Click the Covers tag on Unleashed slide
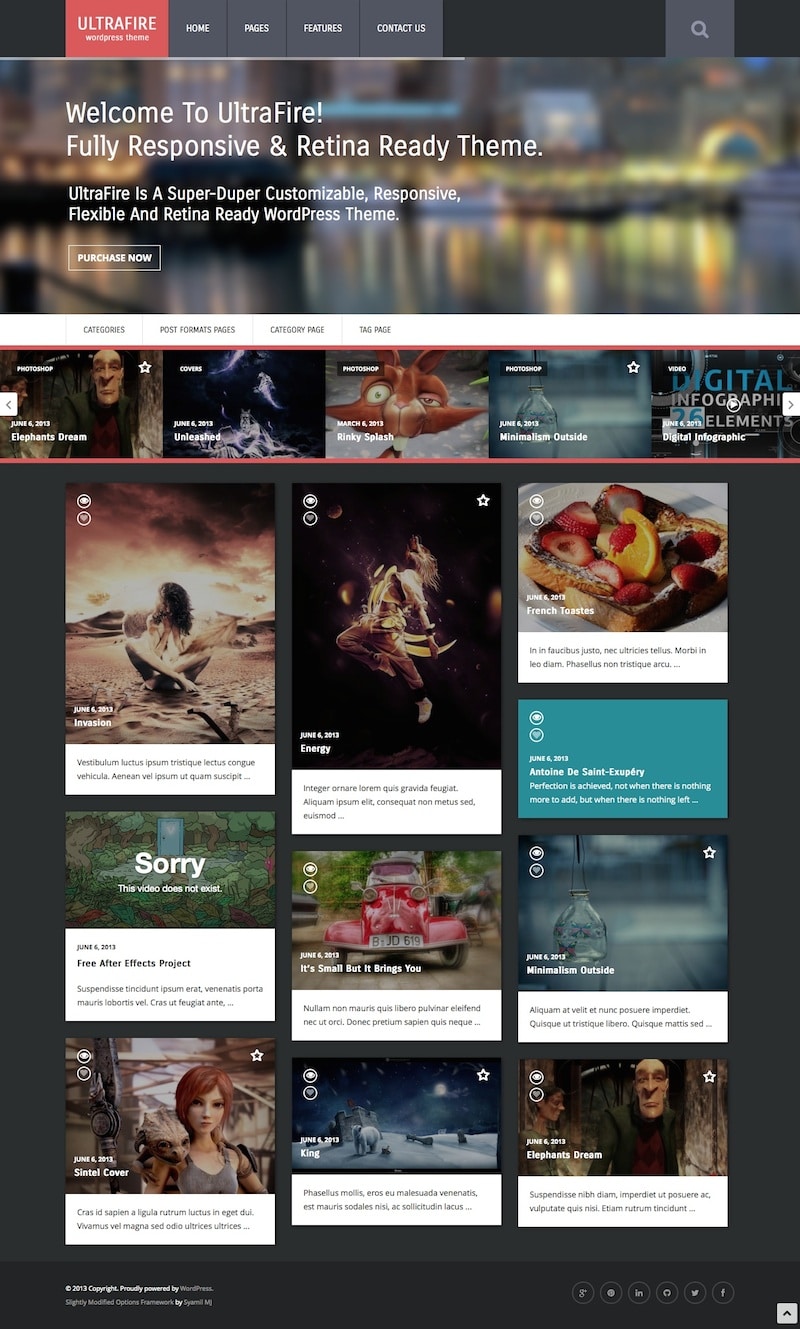Image resolution: width=800 pixels, height=1329 pixels. point(191,369)
